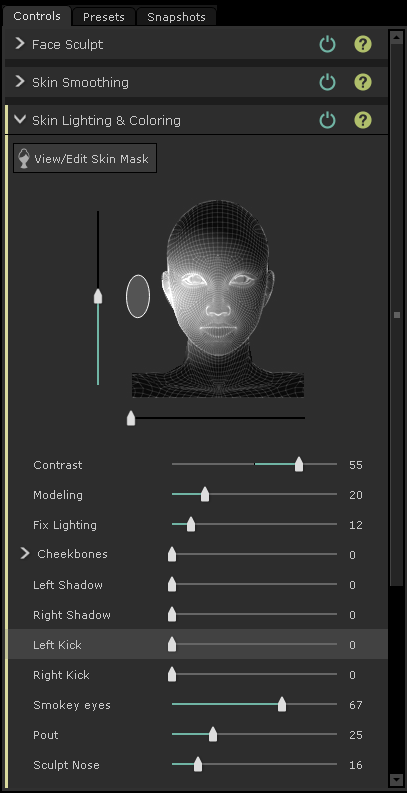Click the scrollbar up arrow
The width and height of the screenshot is (407, 793).
click(396, 37)
